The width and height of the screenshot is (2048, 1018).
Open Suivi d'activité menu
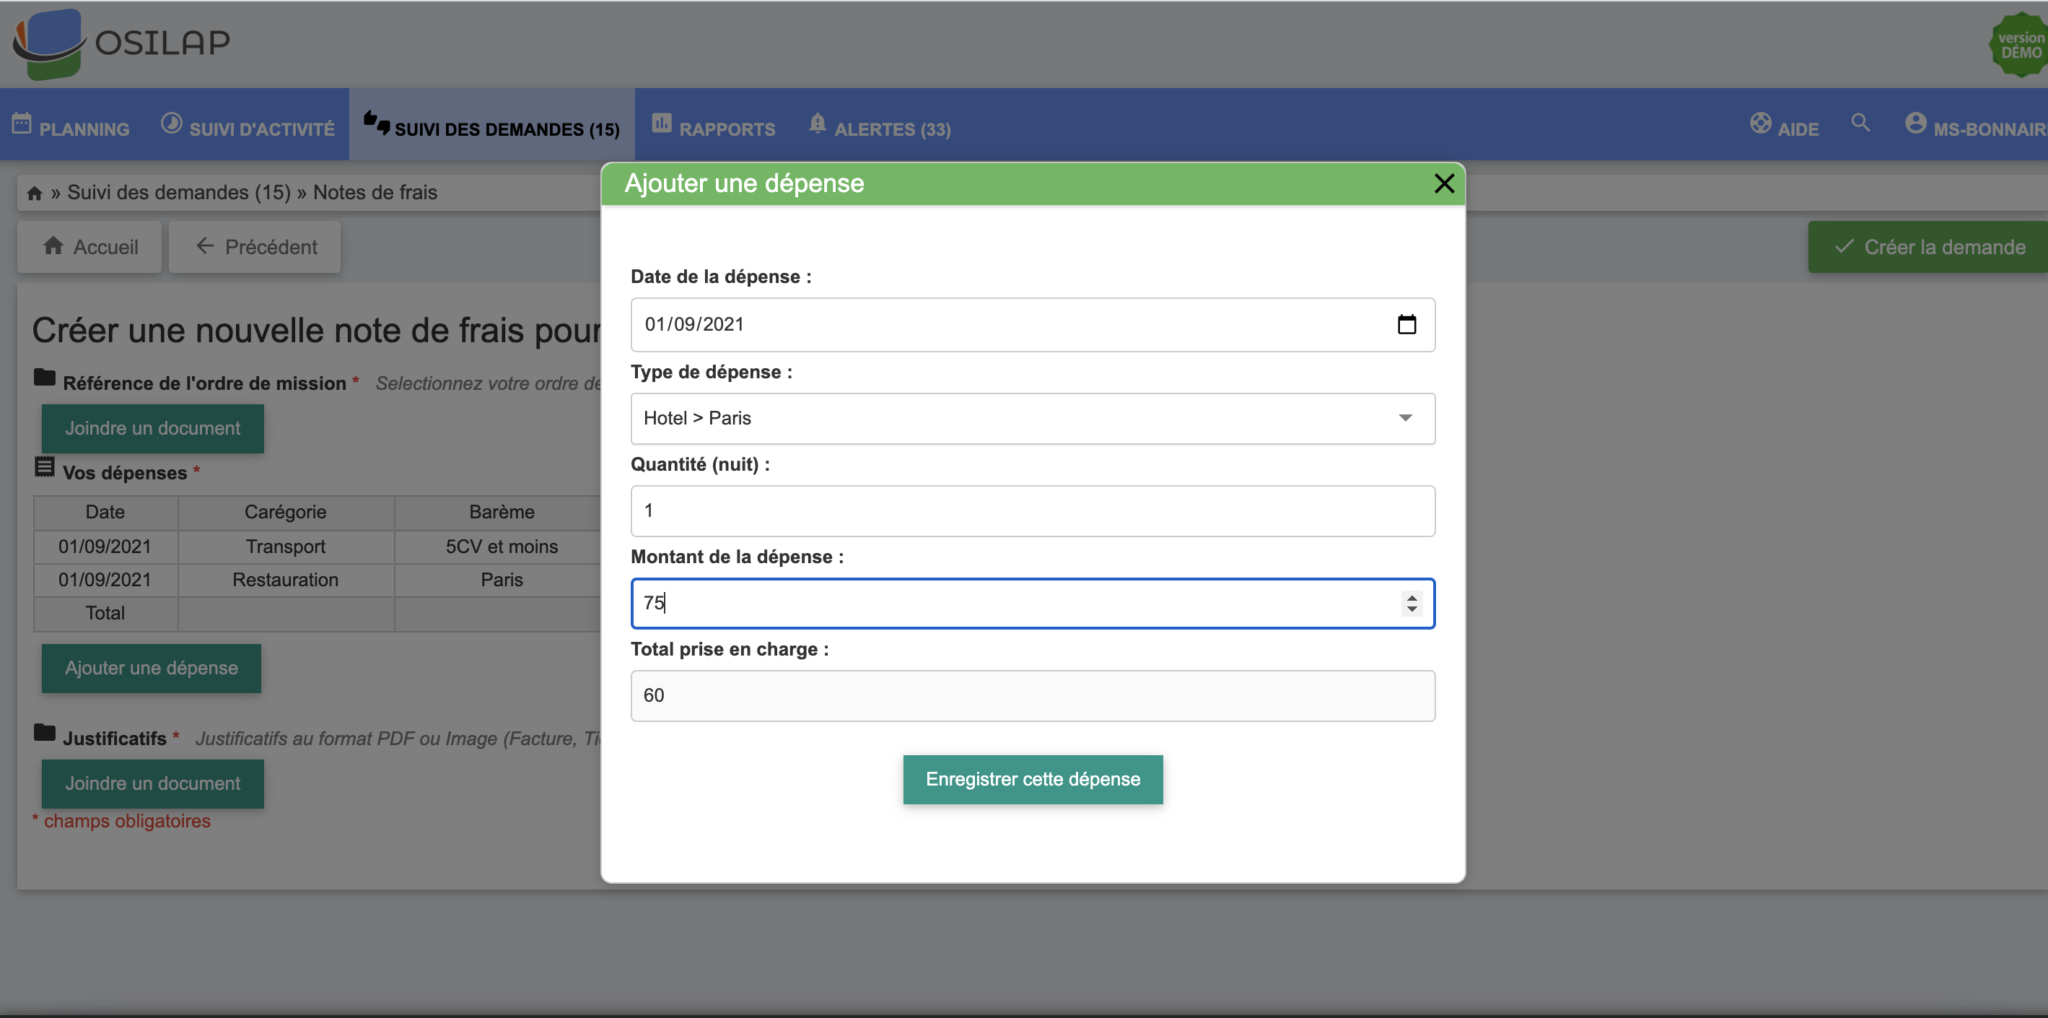pos(248,126)
